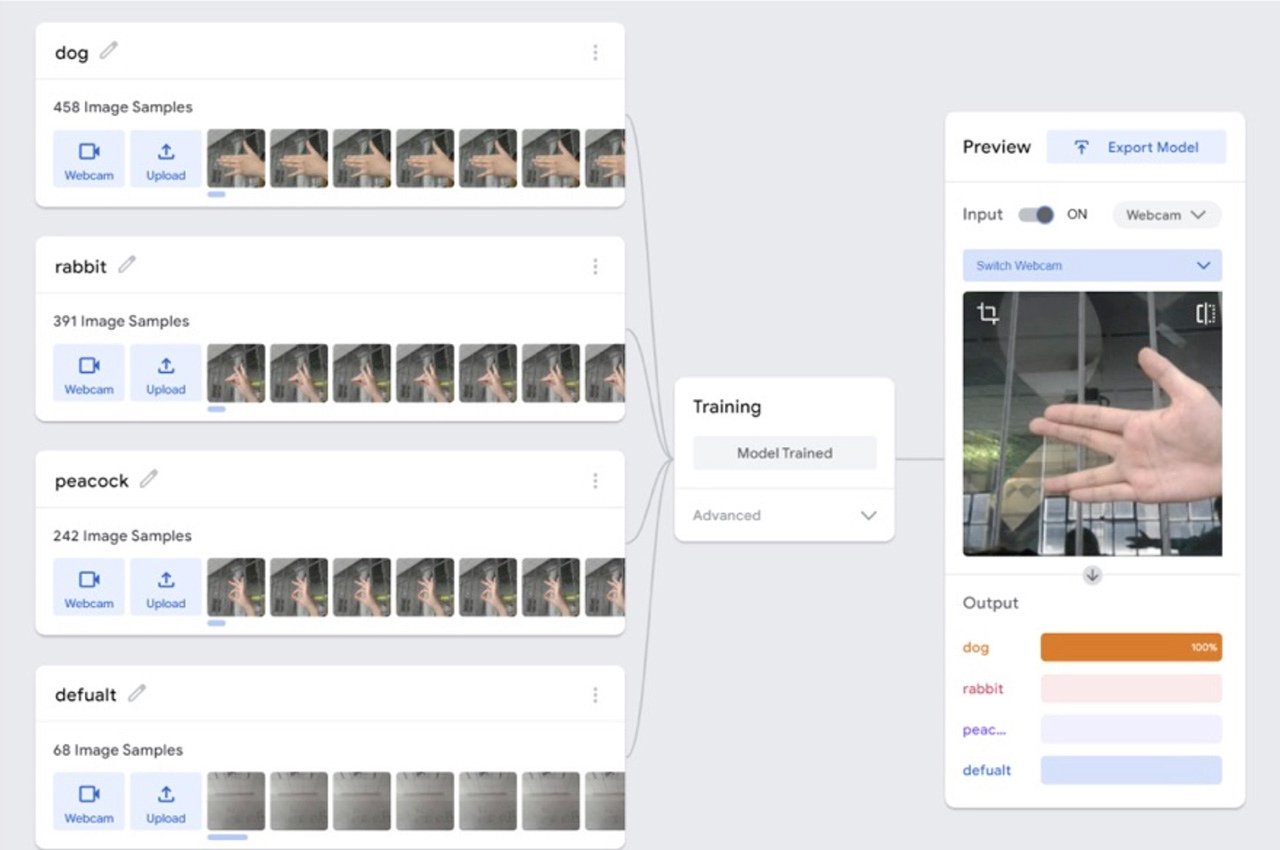Click the dog 100% confidence bar

[x=1130, y=647]
